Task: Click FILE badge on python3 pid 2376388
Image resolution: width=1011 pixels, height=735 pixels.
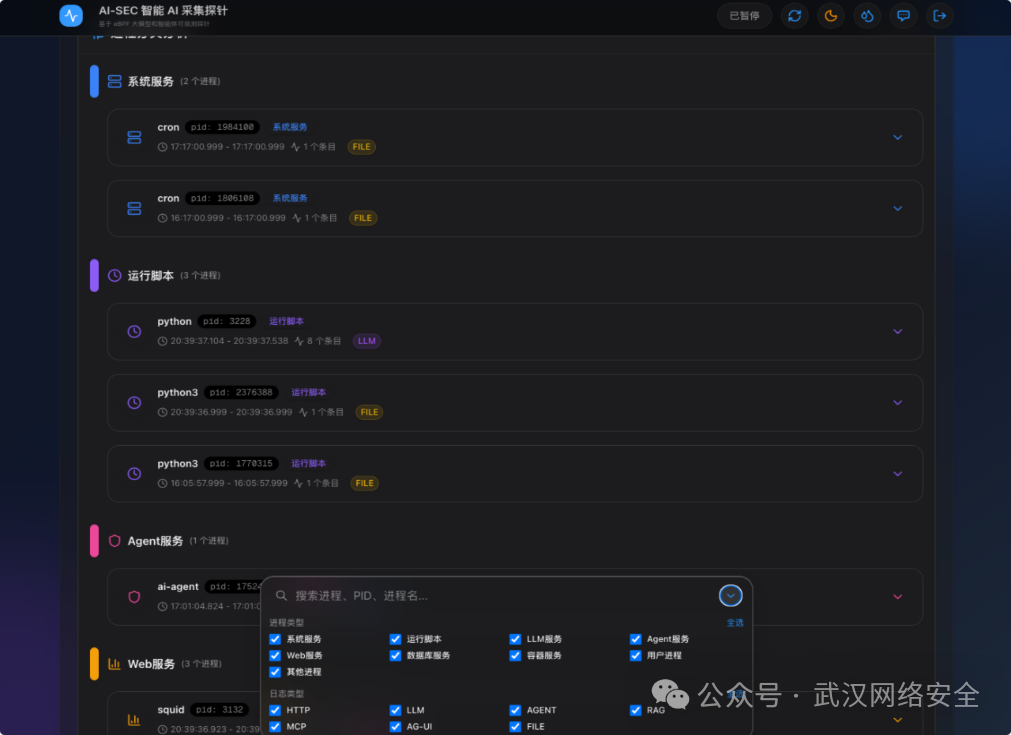Action: [x=369, y=412]
